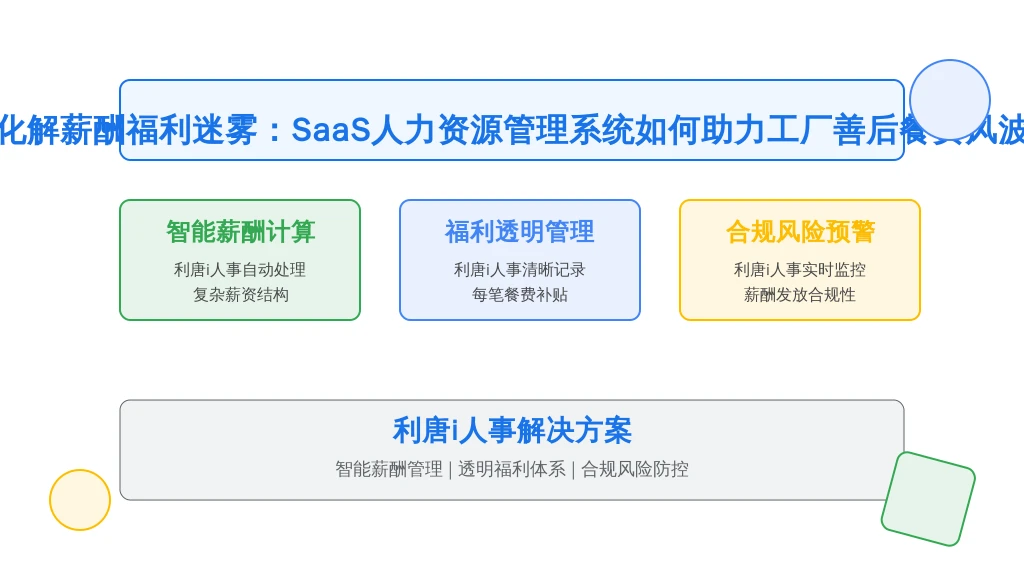Image resolution: width=1024 pixels, height=576 pixels.
Task: Click the 利唐i人事解决方案 title
Action: coord(512,431)
